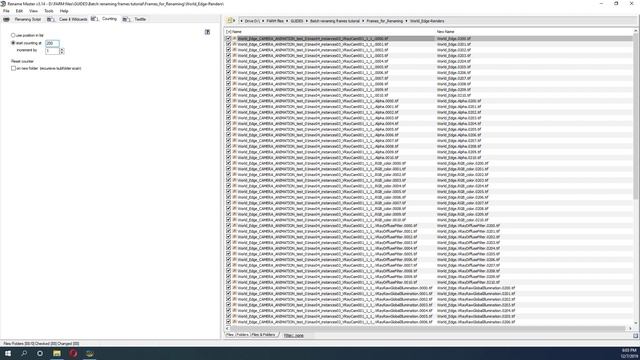The width and height of the screenshot is (640, 360).
Task: Switch to the Case & Wildcards tab
Action: coord(73,19)
